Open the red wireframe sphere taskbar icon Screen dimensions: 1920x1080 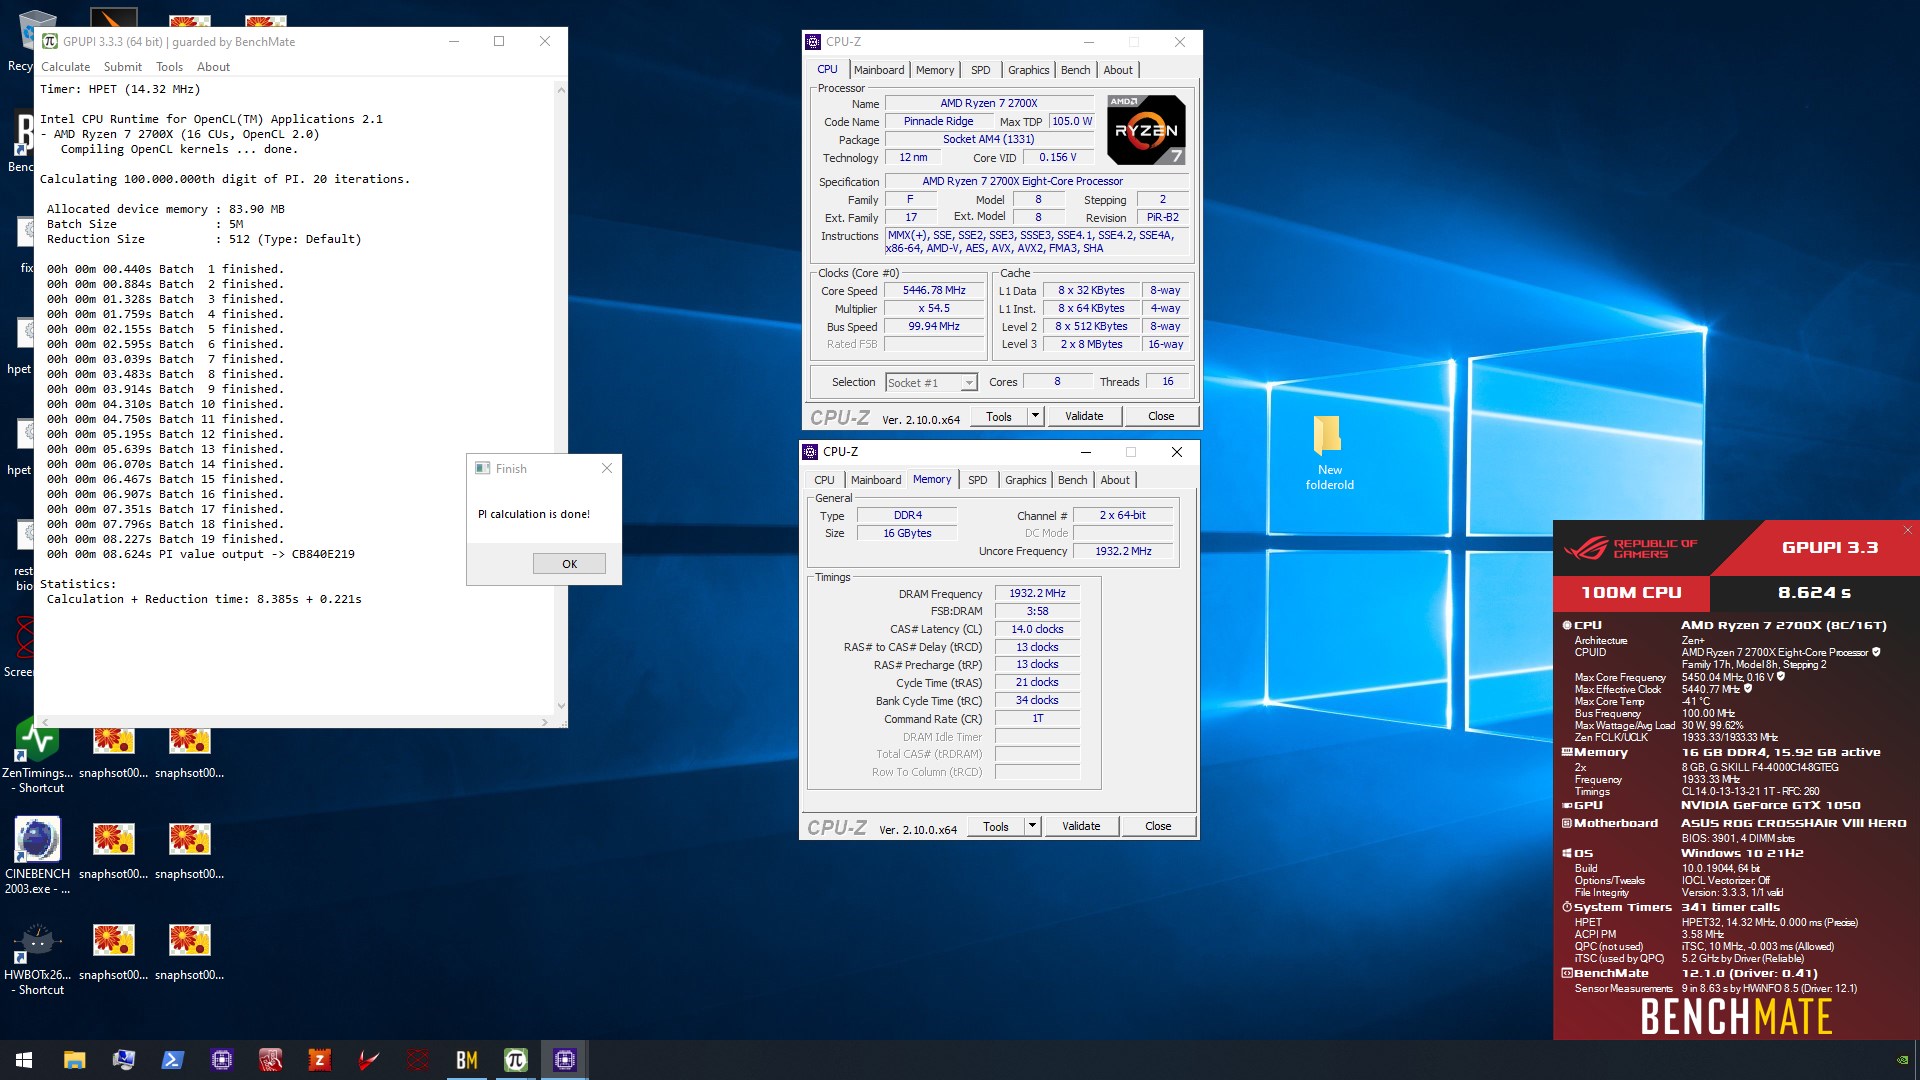(x=417, y=1060)
